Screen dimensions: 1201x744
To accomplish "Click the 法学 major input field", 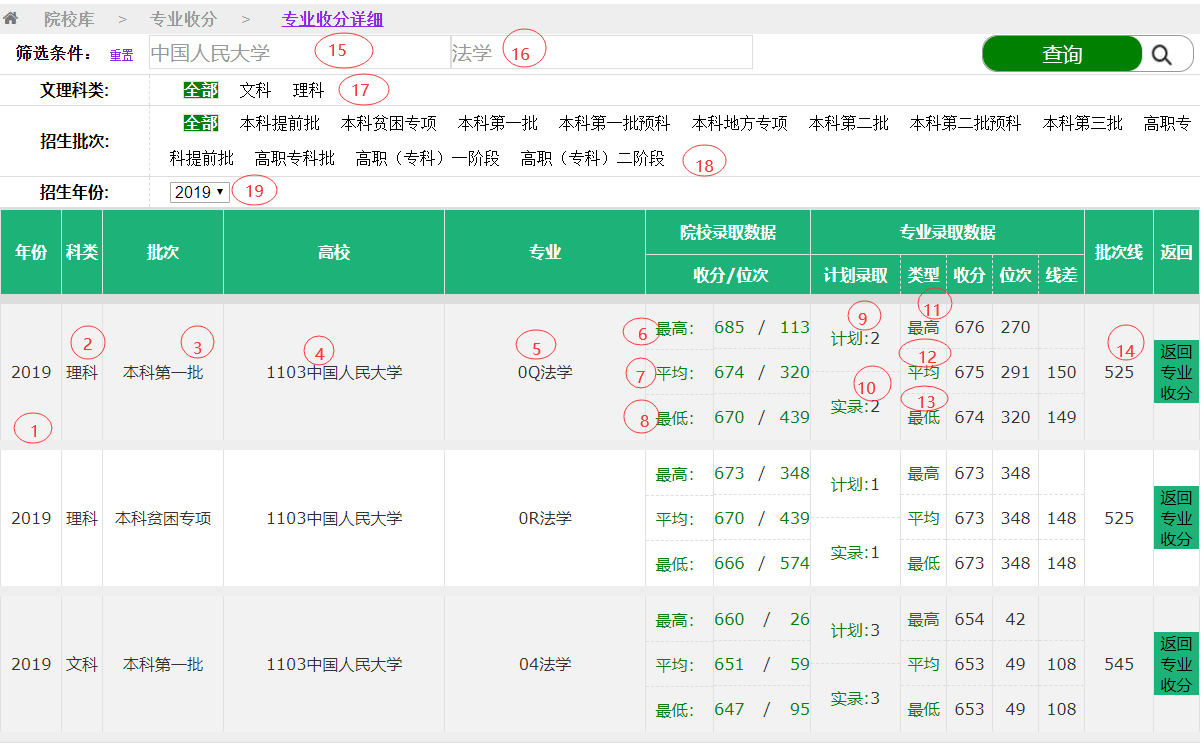I will coord(600,53).
